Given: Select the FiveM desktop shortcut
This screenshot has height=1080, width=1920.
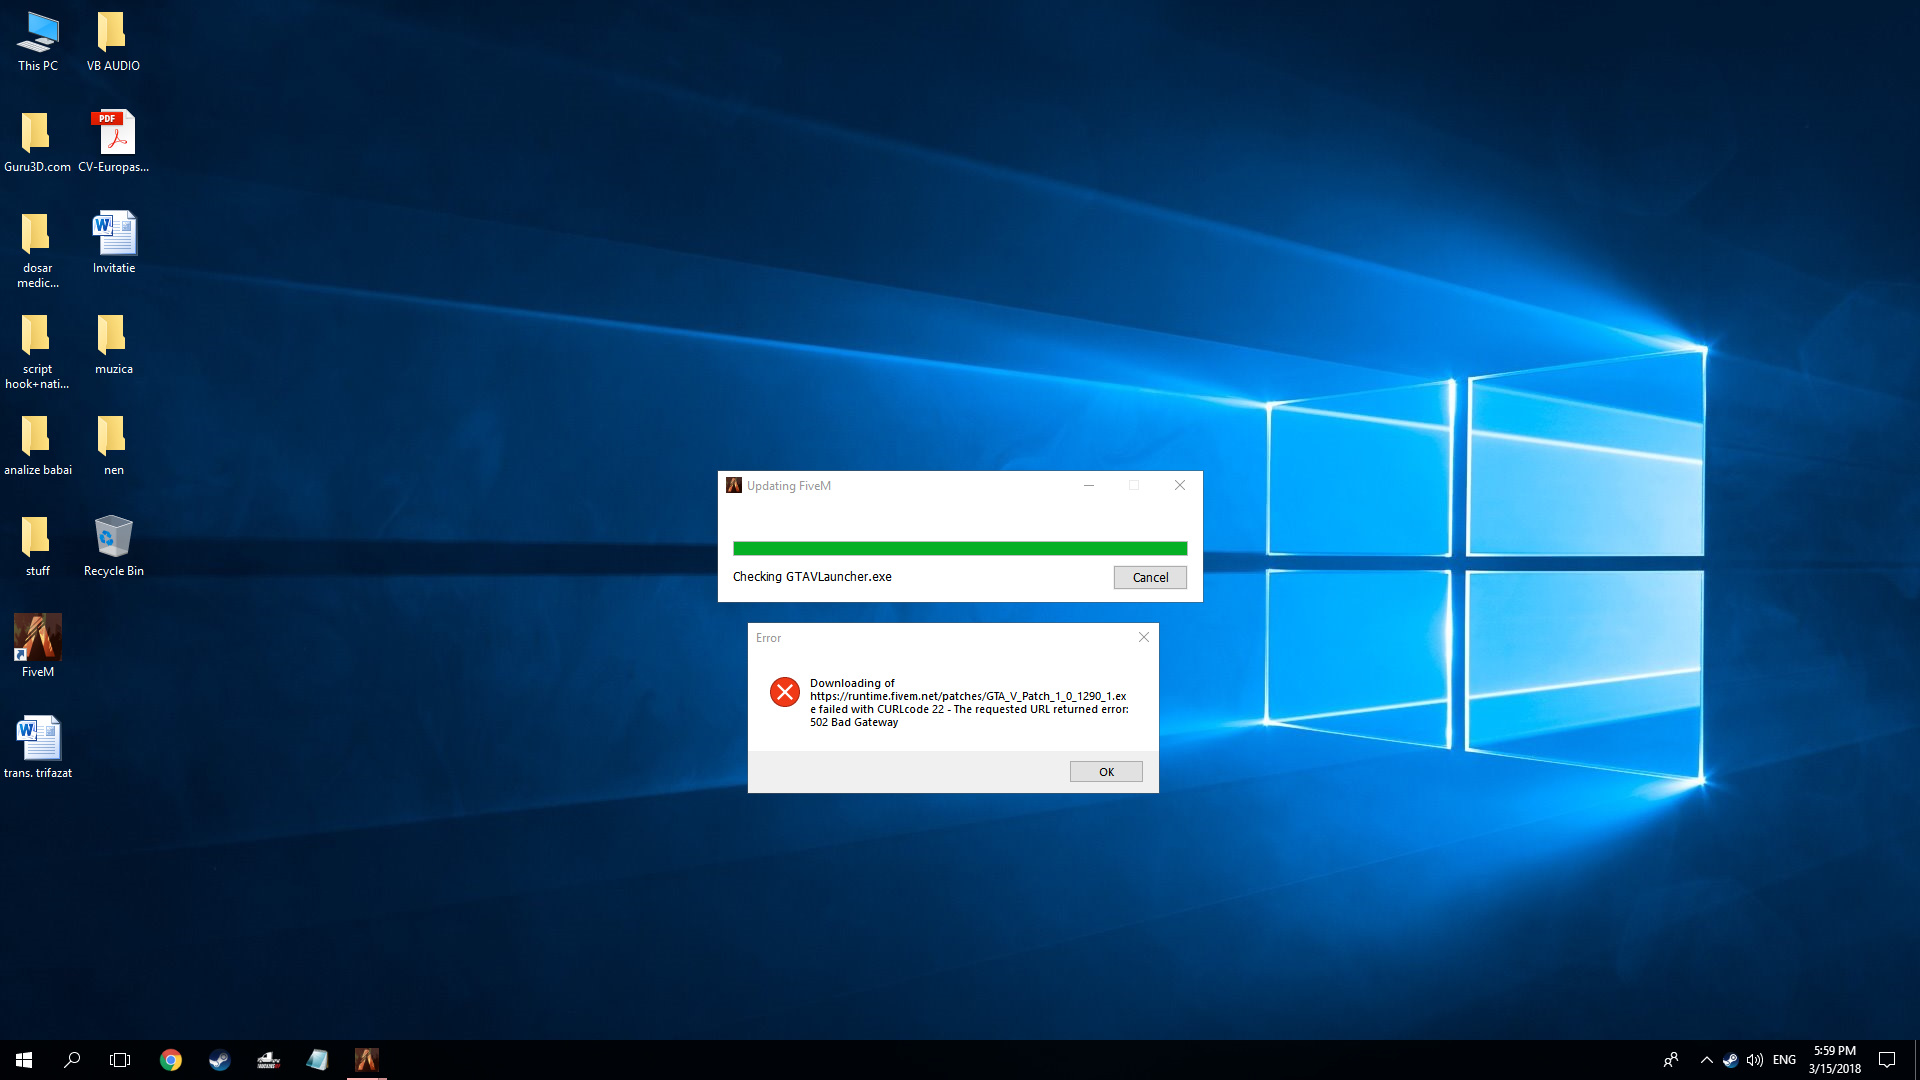Looking at the screenshot, I should (x=38, y=647).
